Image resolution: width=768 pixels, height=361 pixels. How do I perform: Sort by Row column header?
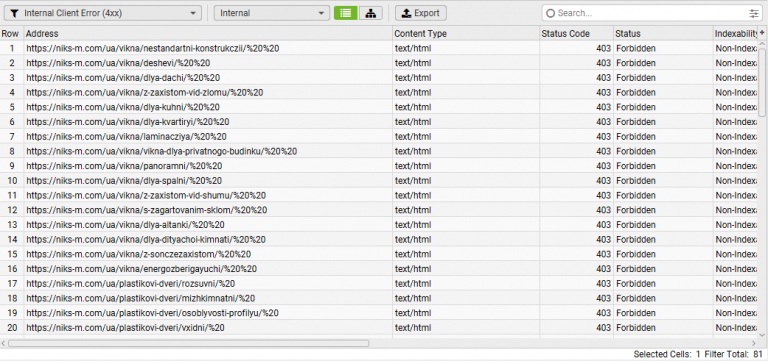pyautogui.click(x=12, y=33)
